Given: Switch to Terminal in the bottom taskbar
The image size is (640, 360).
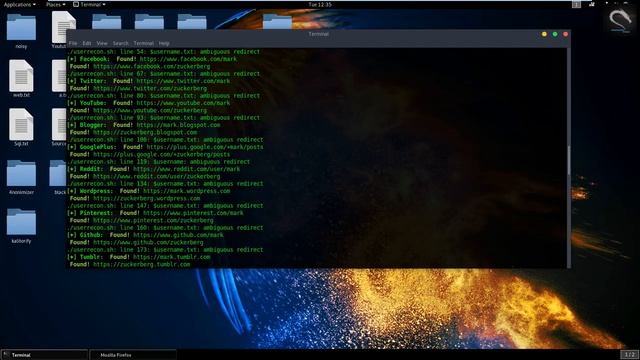Looking at the screenshot, I should [44, 355].
